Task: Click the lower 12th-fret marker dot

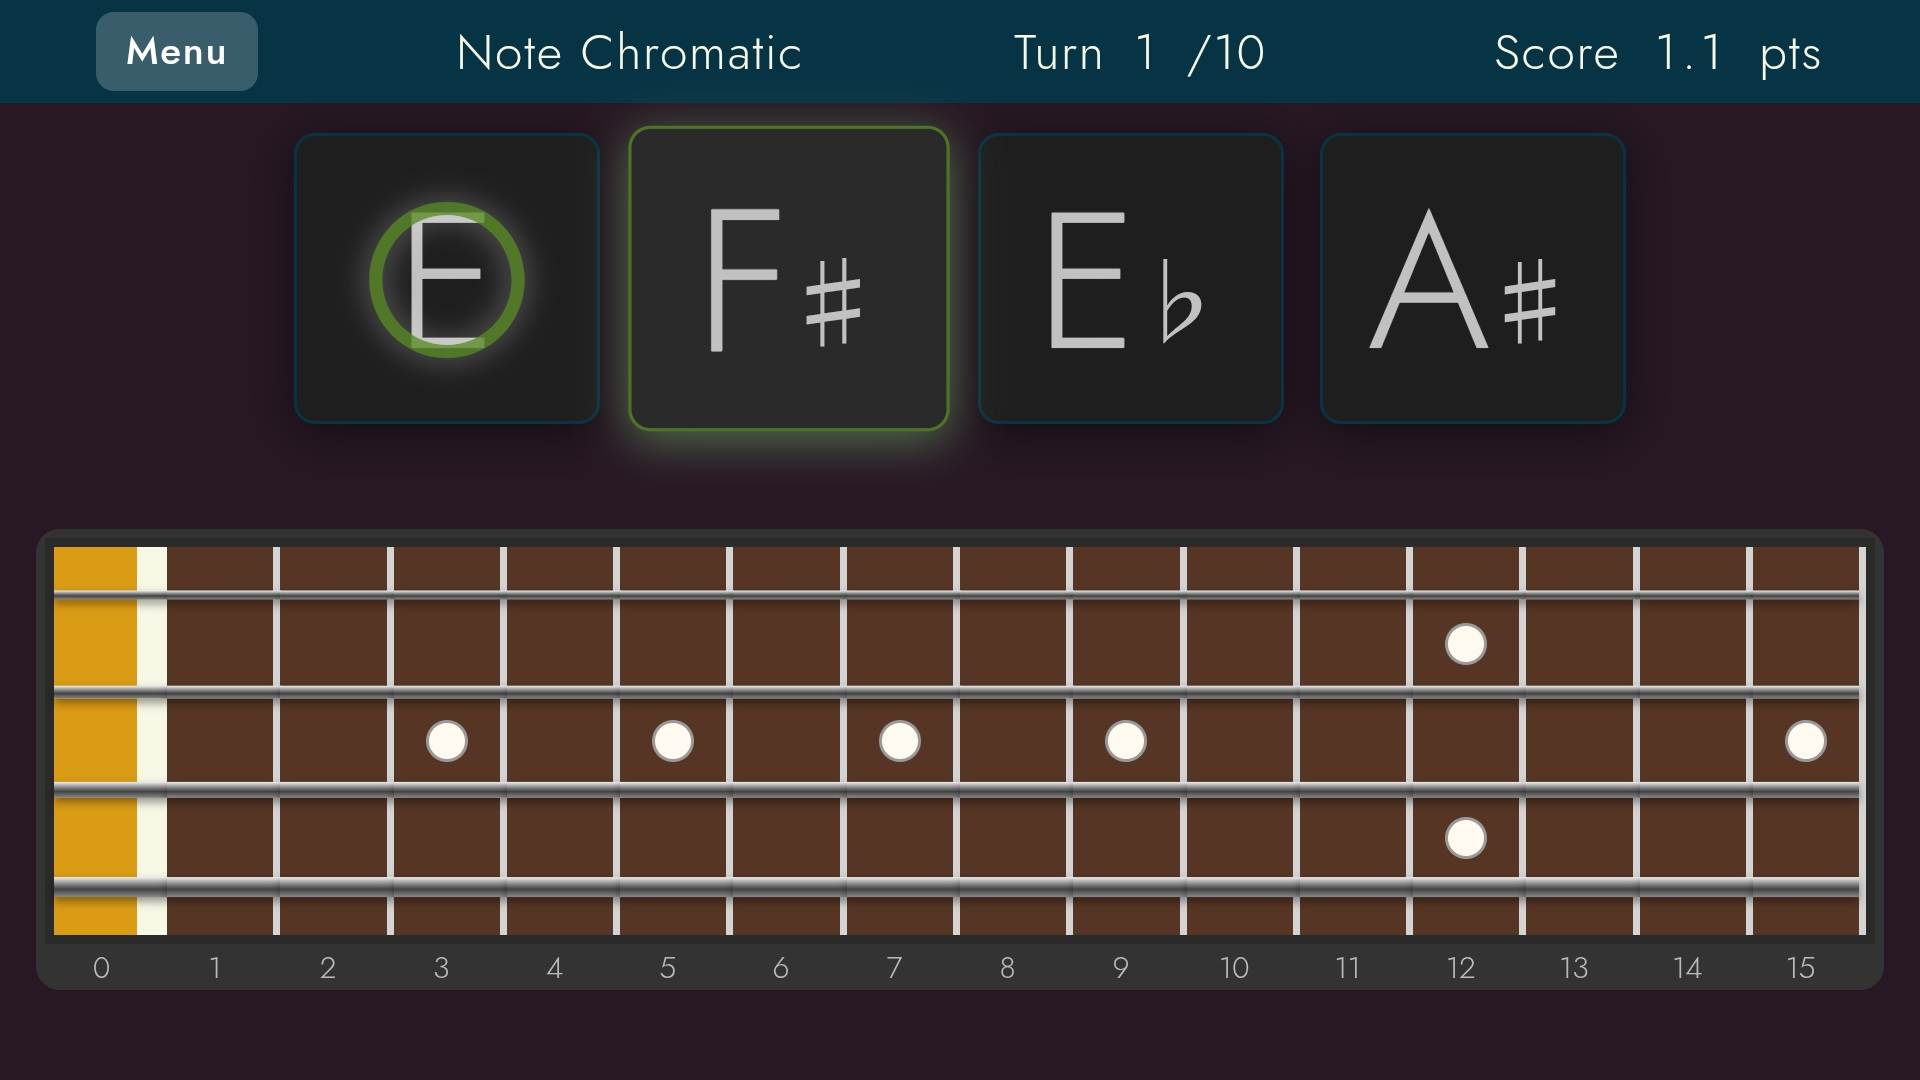Action: 1464,839
